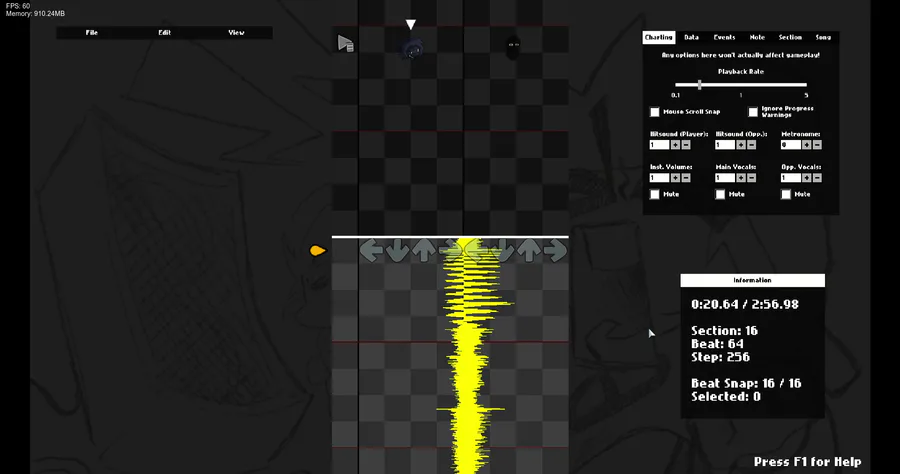Enable the Mouse Scroll Snap checkbox
Screen dimensions: 900x474
tap(655, 112)
